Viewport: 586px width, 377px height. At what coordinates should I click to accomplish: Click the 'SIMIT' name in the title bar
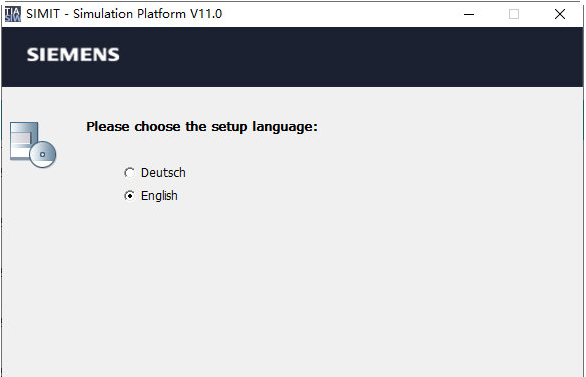click(43, 14)
